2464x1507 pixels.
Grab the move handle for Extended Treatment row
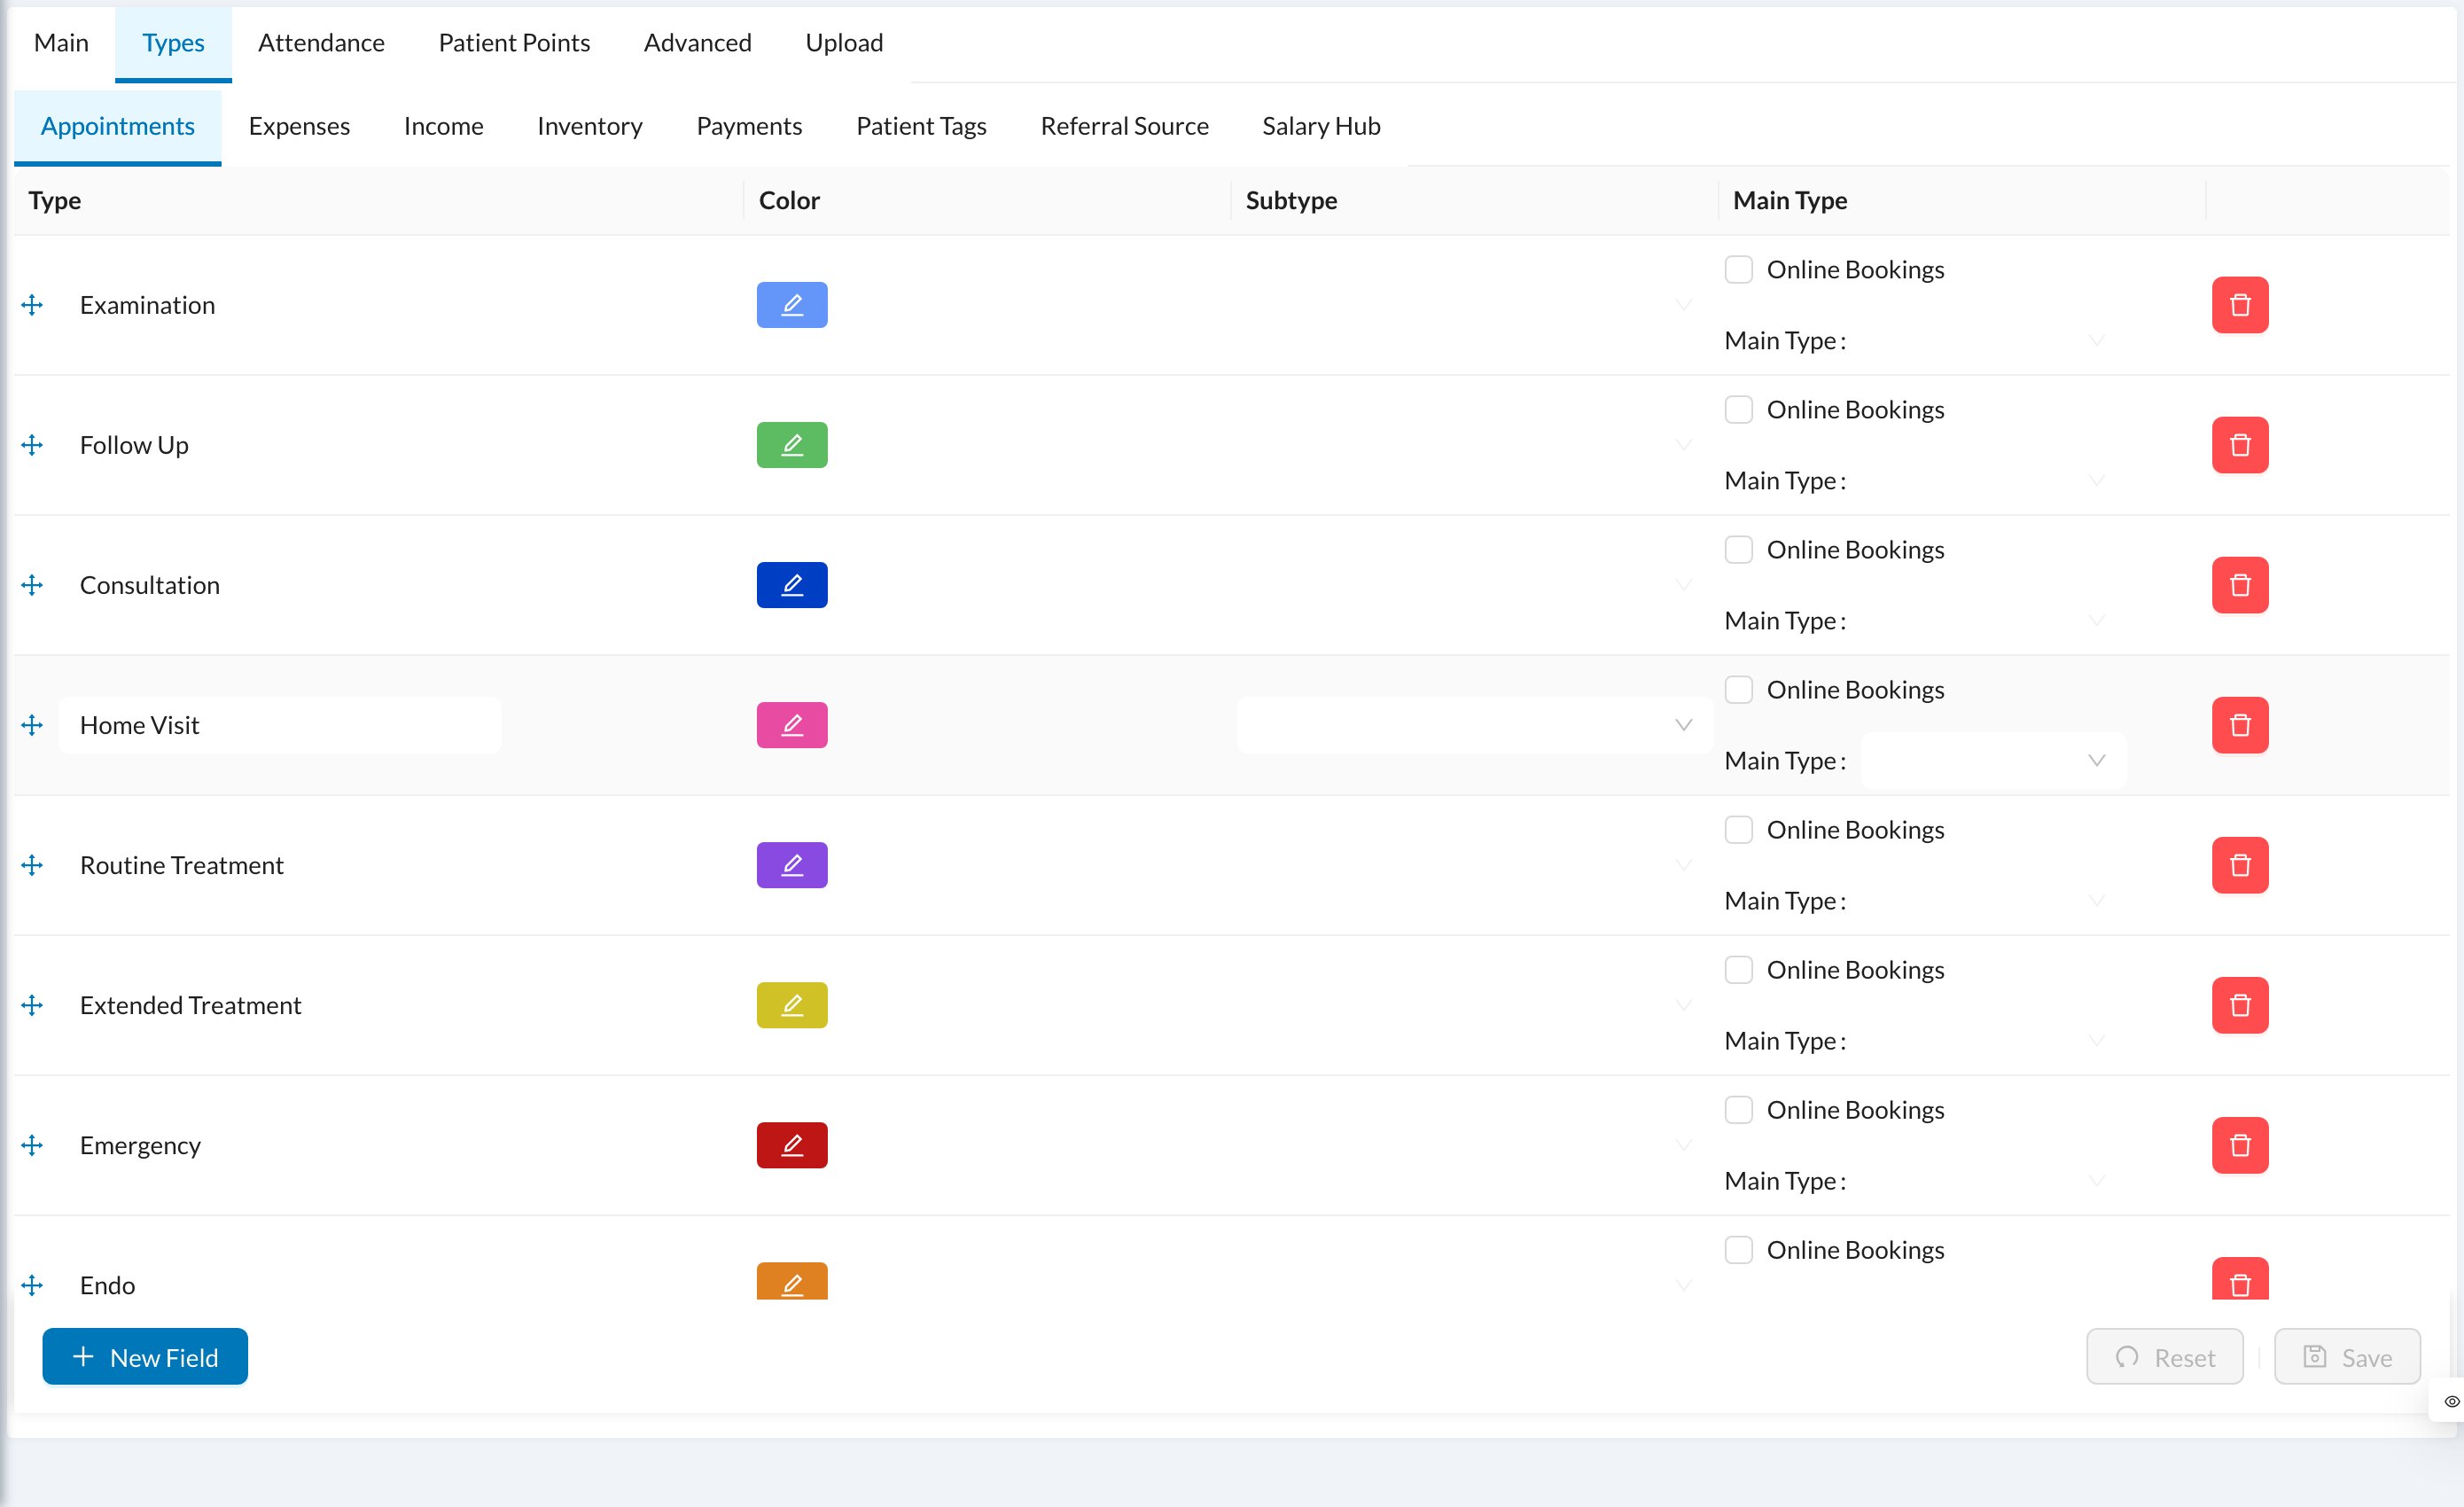click(32, 1005)
